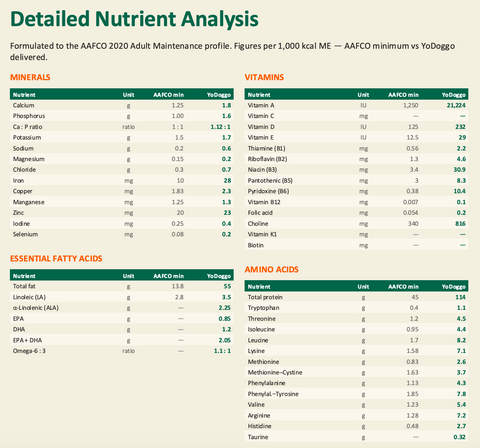Click Taurine YoDoggo value 0.32
The width and height of the screenshot is (480, 448).
point(460,437)
